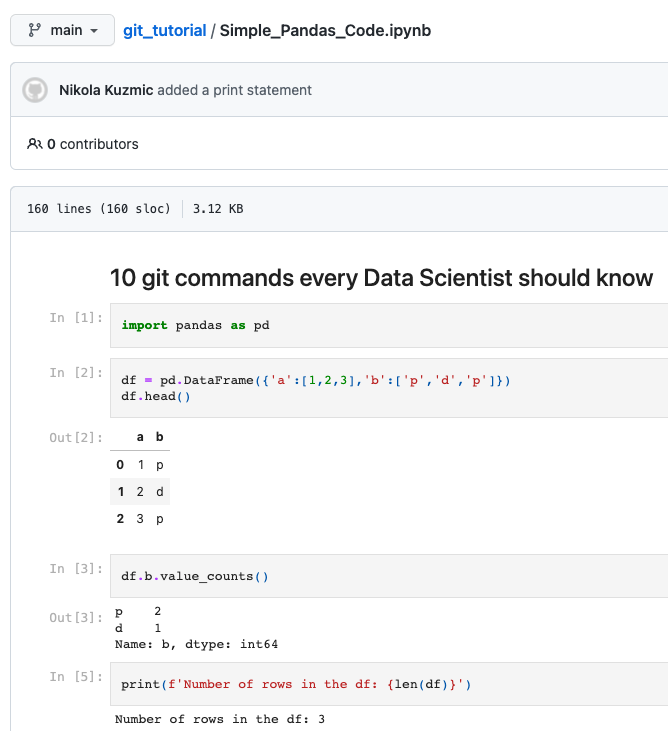The width and height of the screenshot is (668, 731).
Task: Click the '10 git commands' notebook heading
Action: click(x=381, y=277)
